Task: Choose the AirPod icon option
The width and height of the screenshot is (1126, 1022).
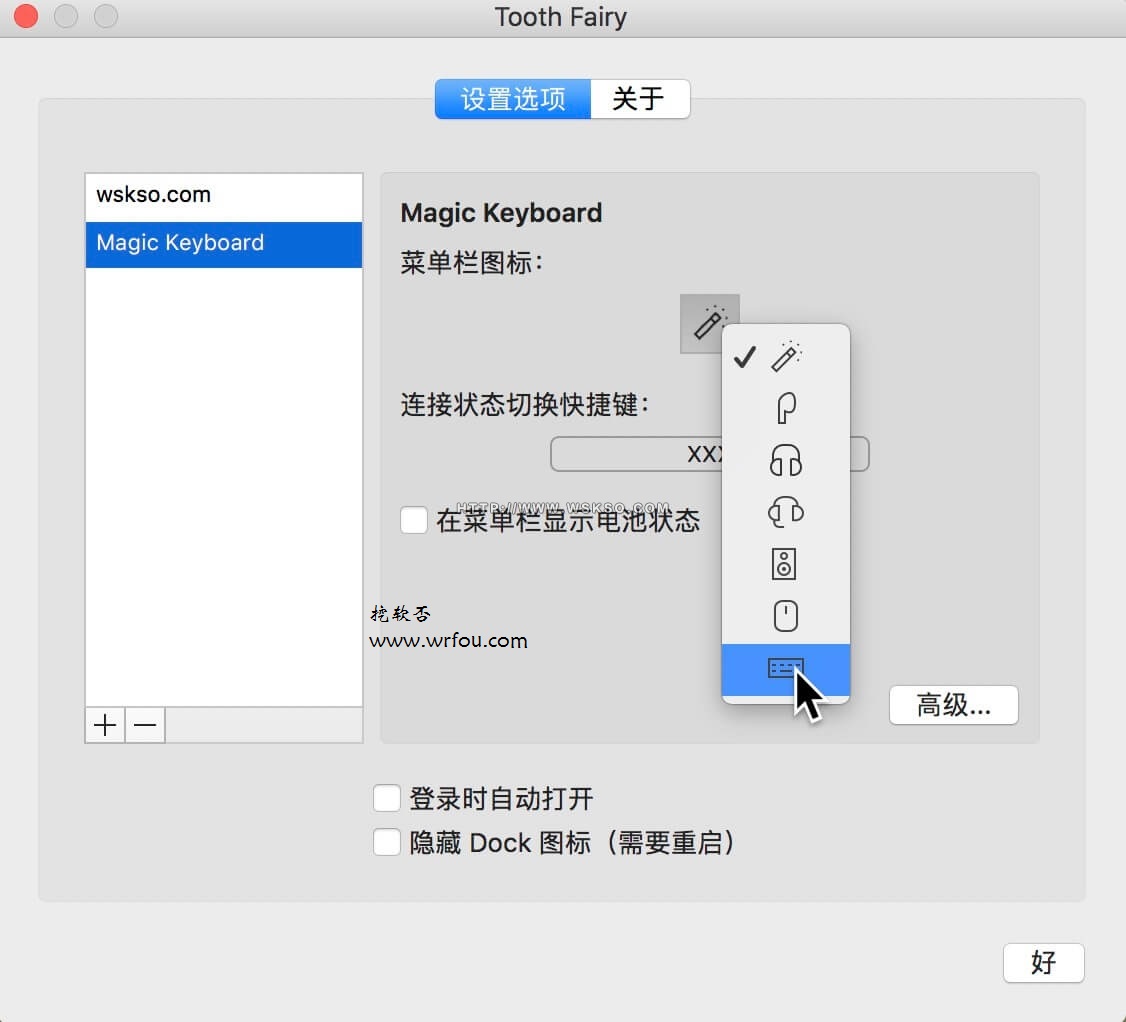Action: point(786,408)
